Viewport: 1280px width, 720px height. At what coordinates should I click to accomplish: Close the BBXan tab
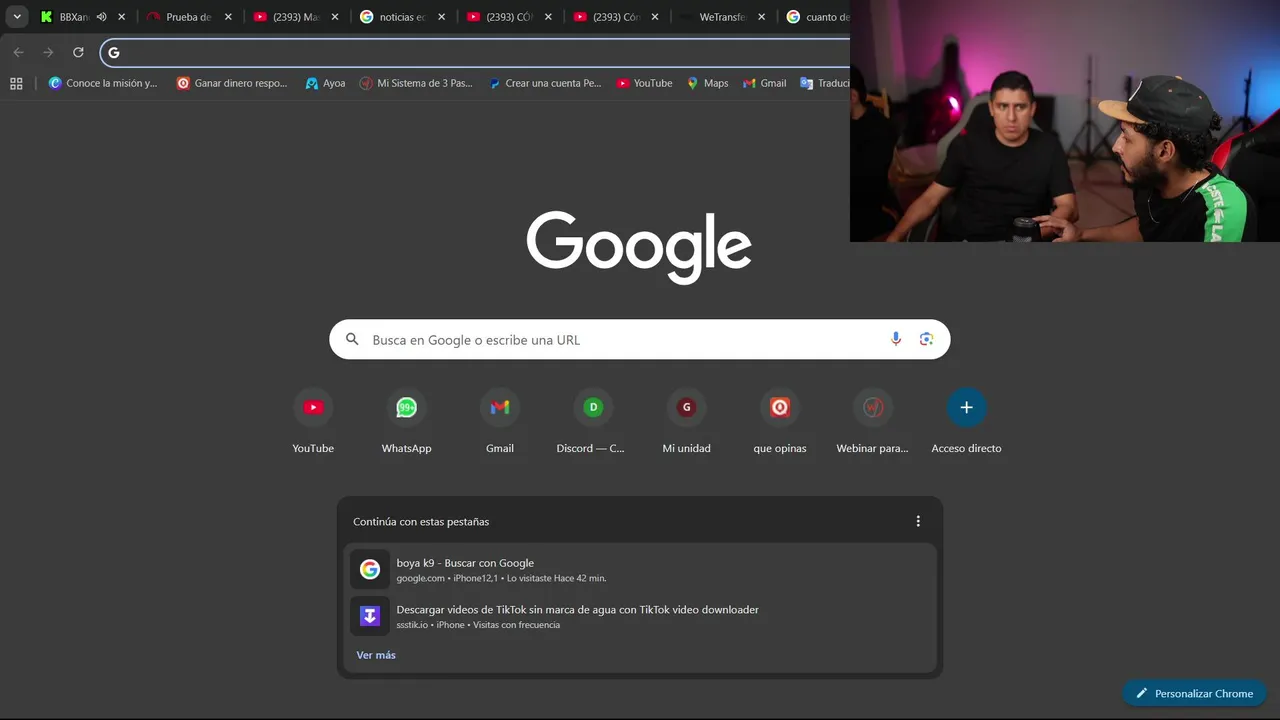point(122,17)
